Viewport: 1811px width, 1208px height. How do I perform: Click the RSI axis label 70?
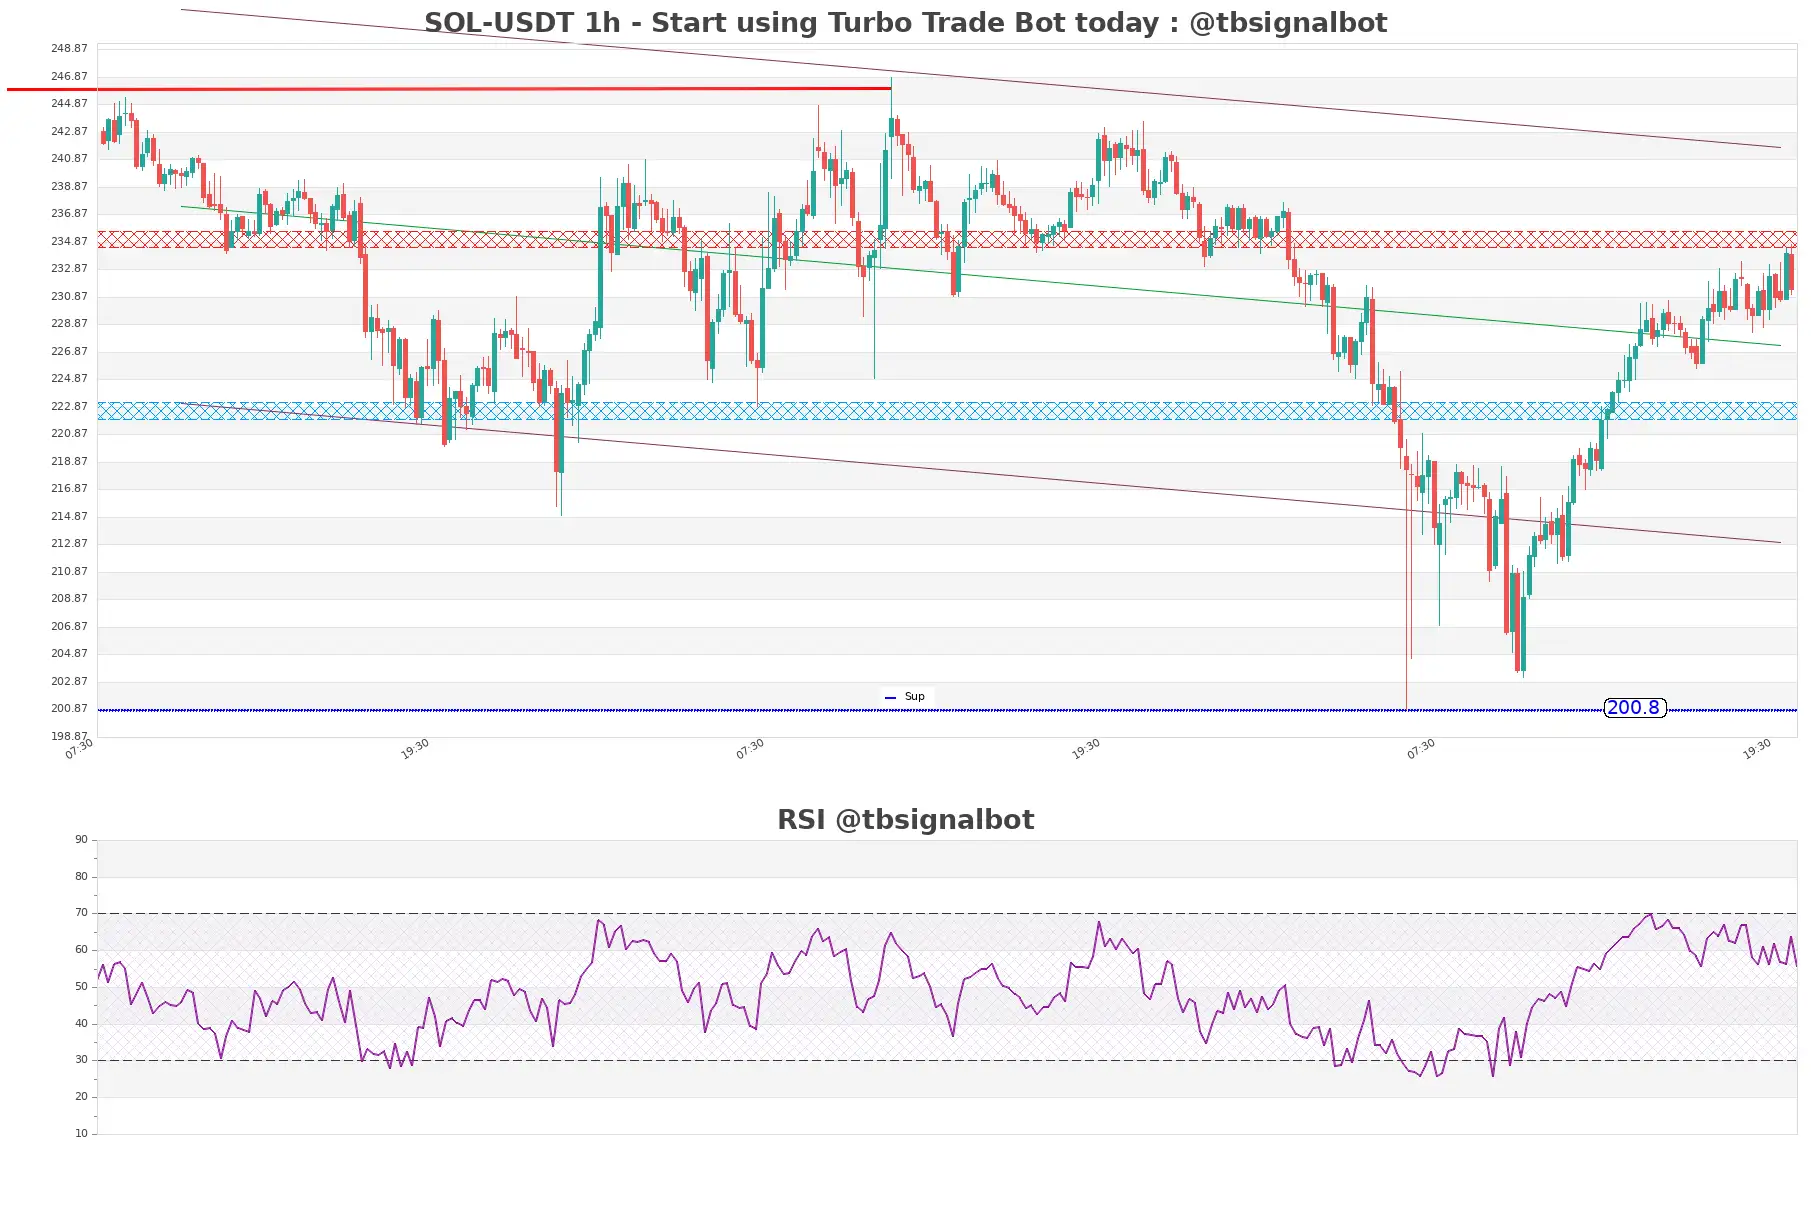point(81,912)
